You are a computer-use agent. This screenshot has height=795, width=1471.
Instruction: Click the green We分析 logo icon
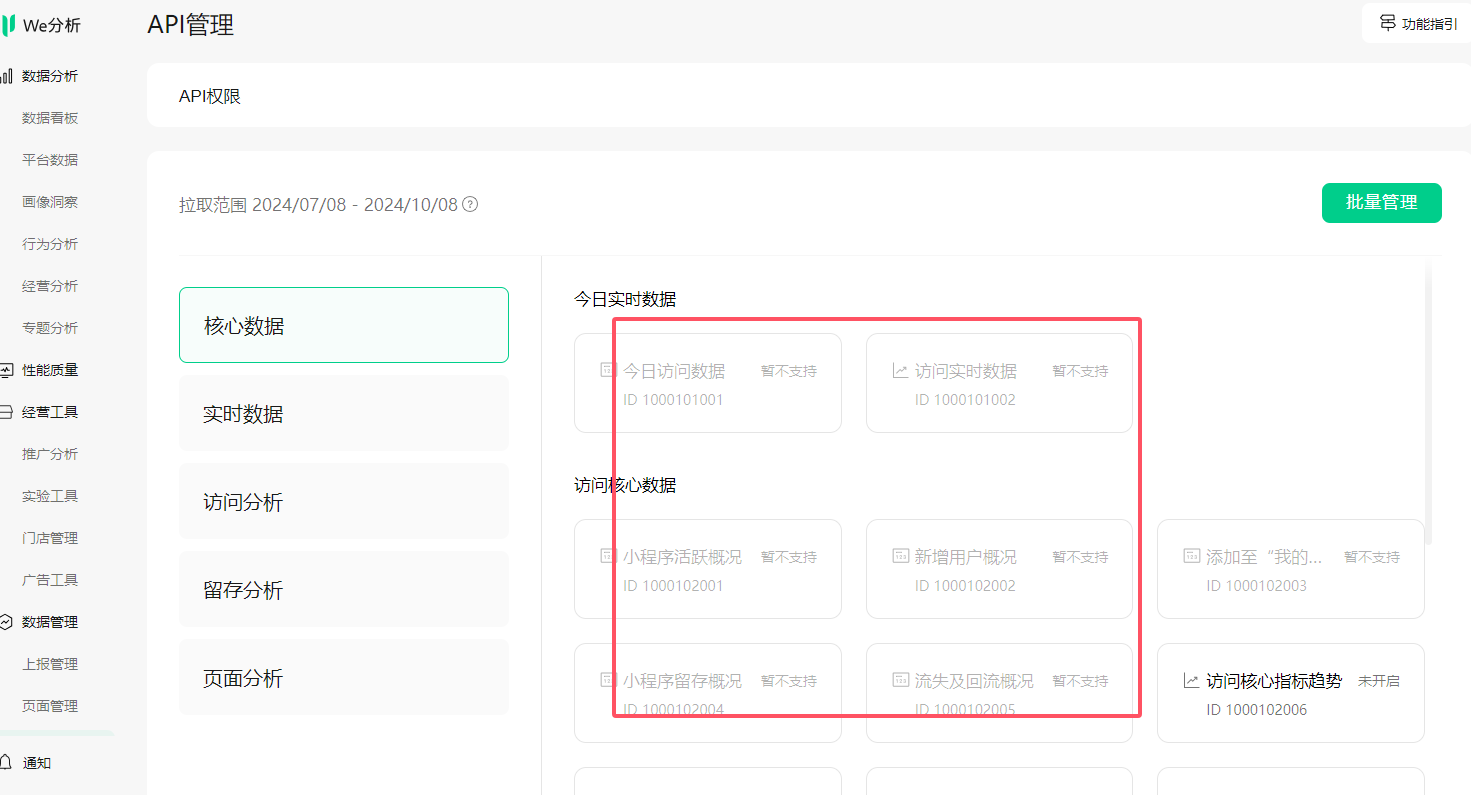9,25
